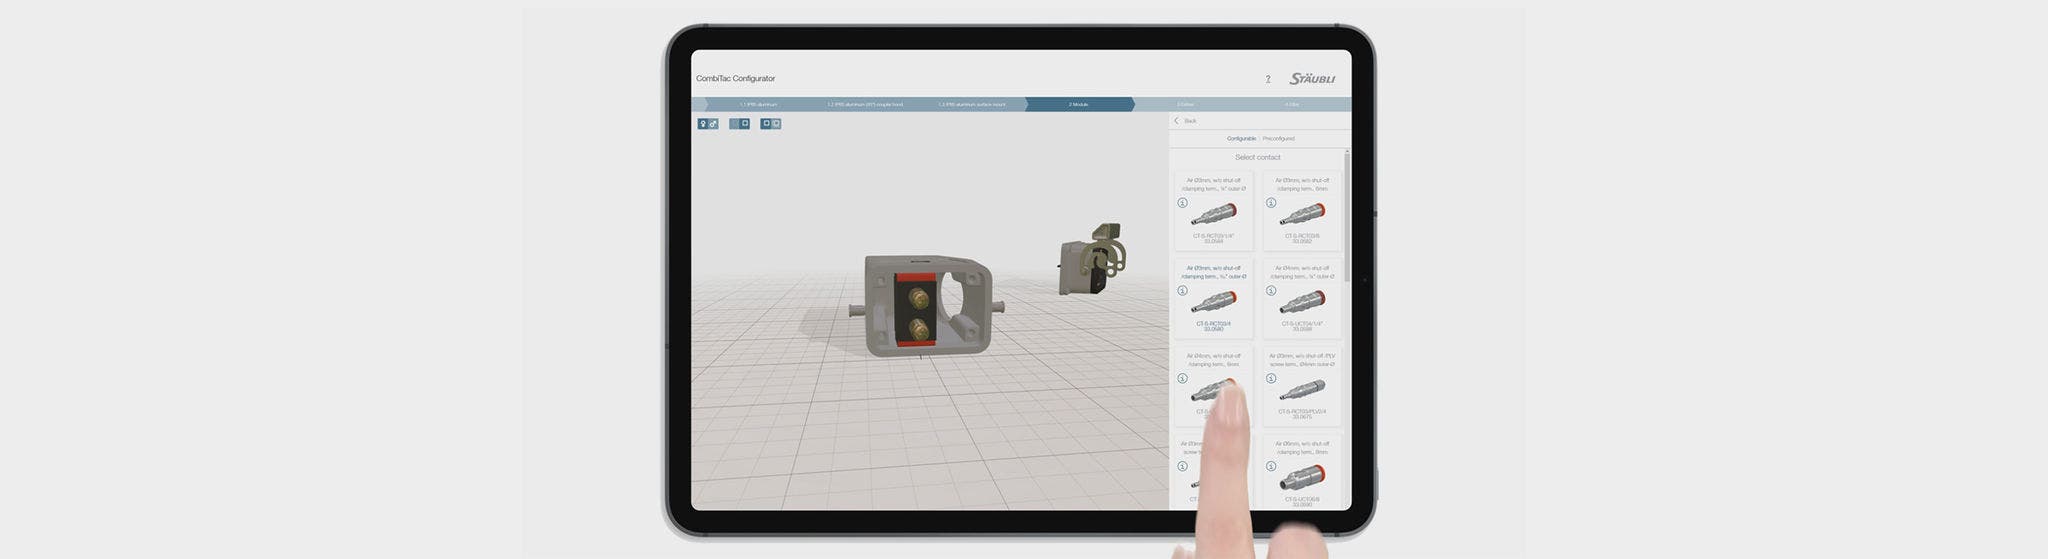
Task: Click the Back button in side panel
Action: tap(1185, 121)
